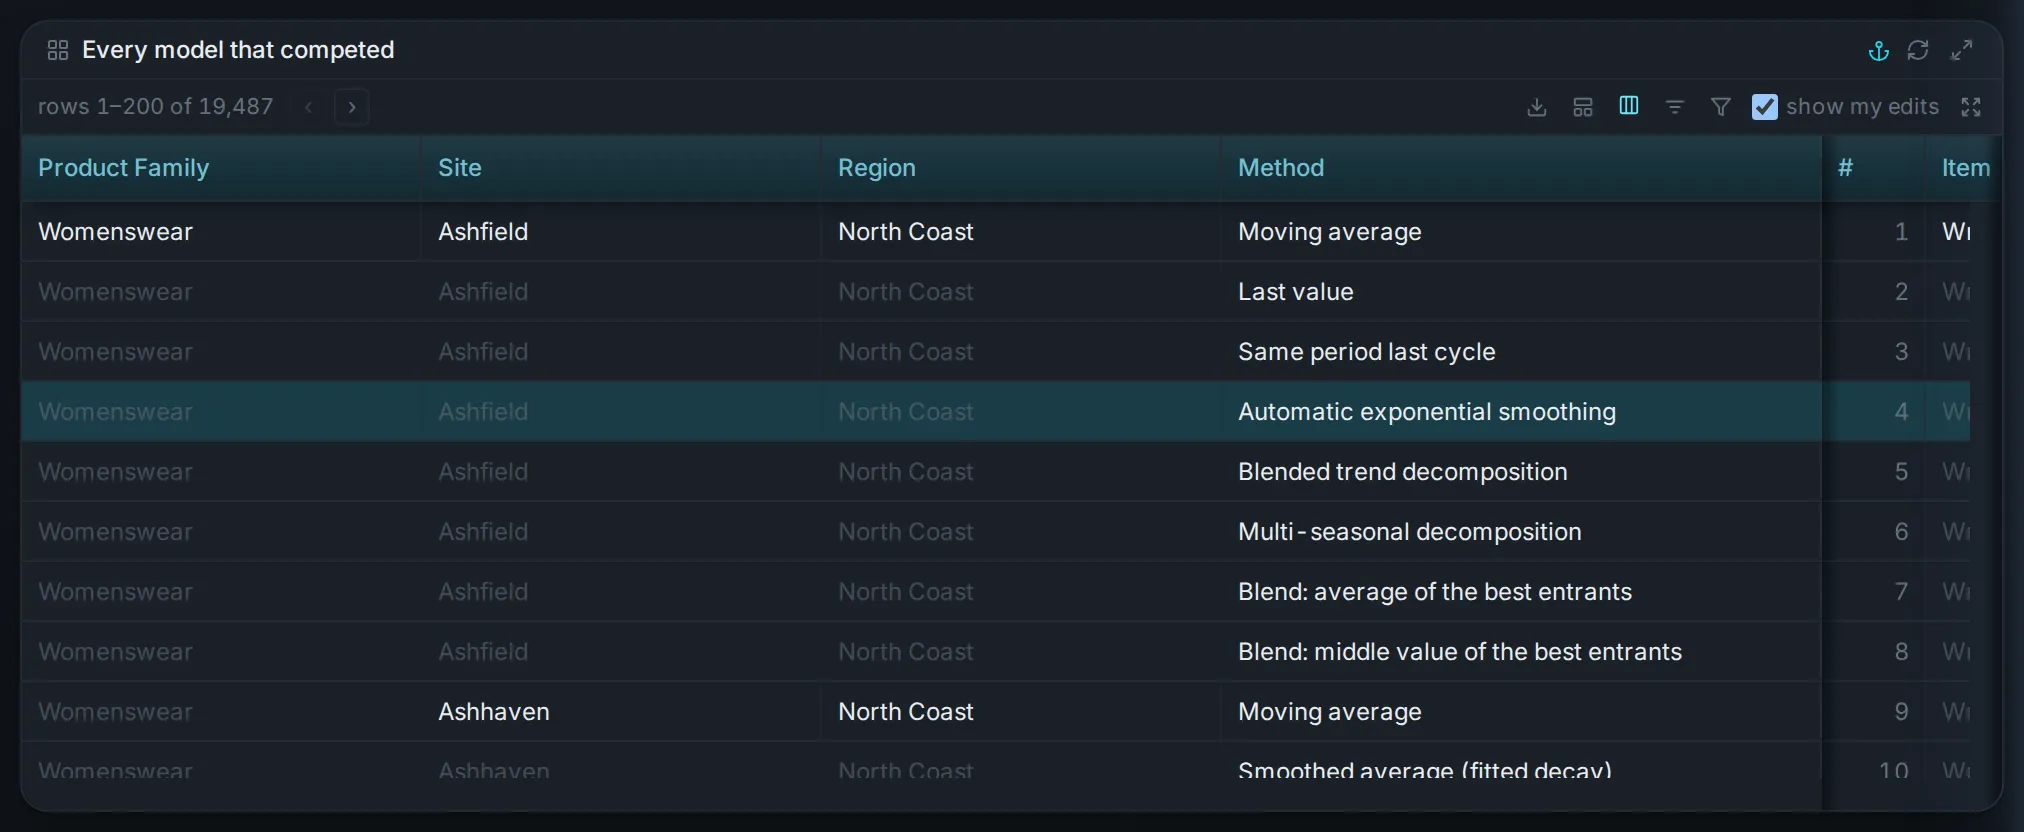This screenshot has width=2024, height=832.
Task: Open the row grouping layout icon
Action: (x=1583, y=107)
